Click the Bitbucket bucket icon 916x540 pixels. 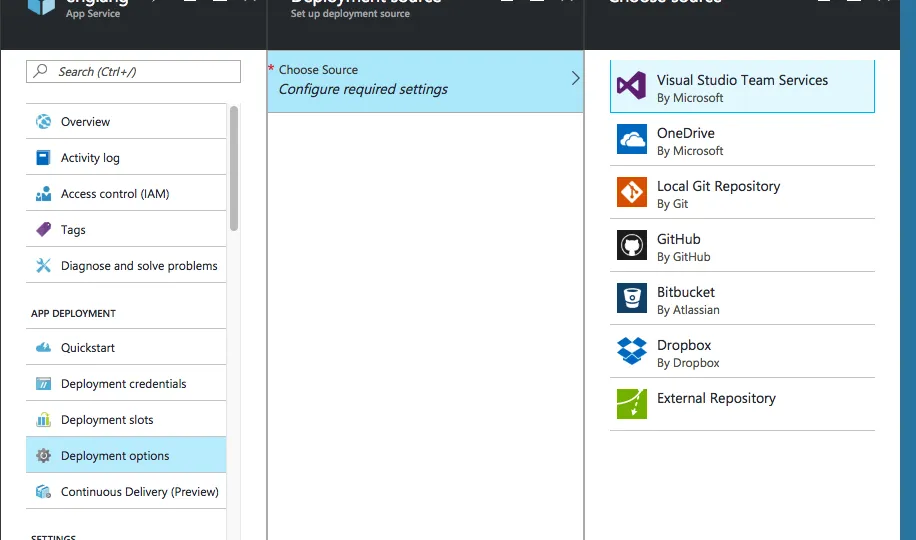632,298
